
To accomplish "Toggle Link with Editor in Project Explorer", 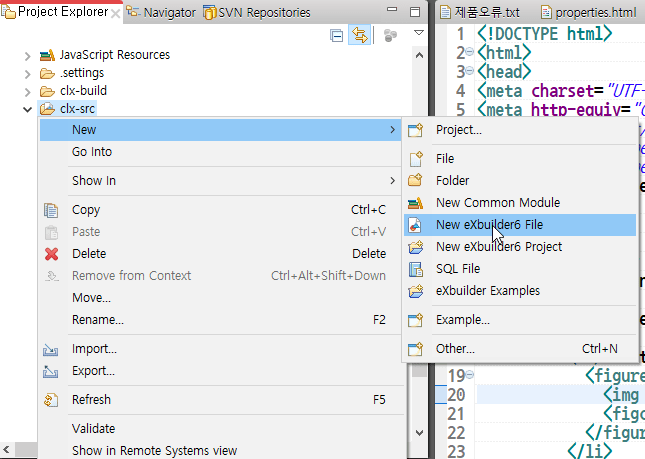I will (359, 36).
